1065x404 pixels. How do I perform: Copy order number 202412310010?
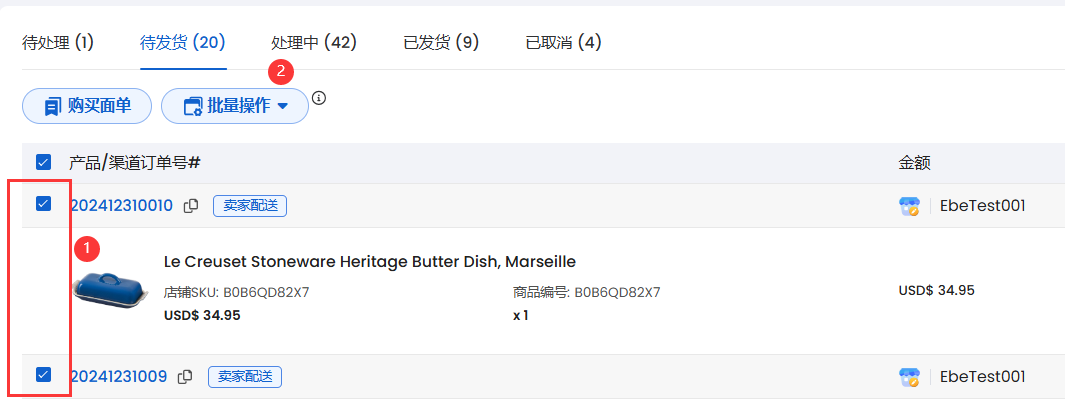(x=192, y=206)
